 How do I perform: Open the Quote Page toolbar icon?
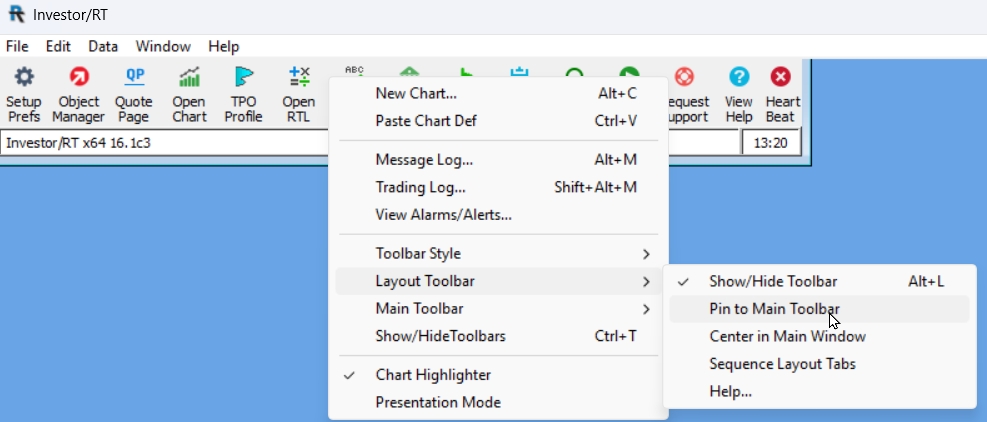point(134,77)
